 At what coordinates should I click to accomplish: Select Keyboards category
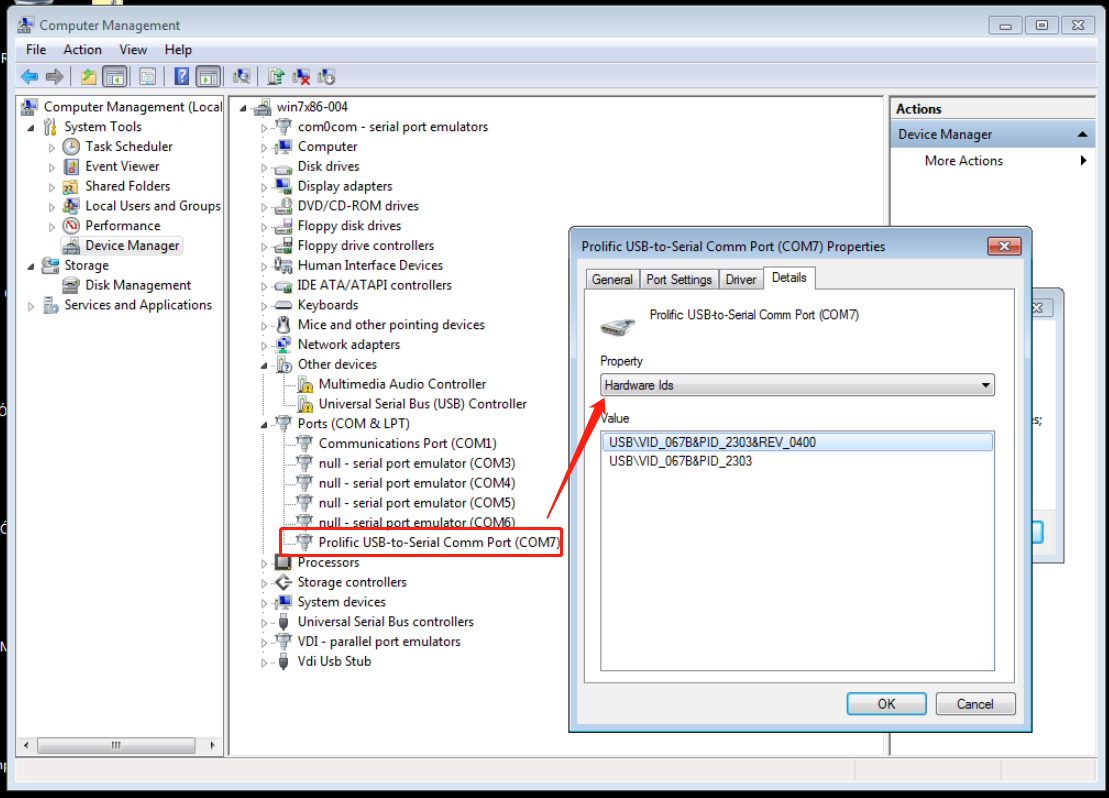click(x=327, y=305)
